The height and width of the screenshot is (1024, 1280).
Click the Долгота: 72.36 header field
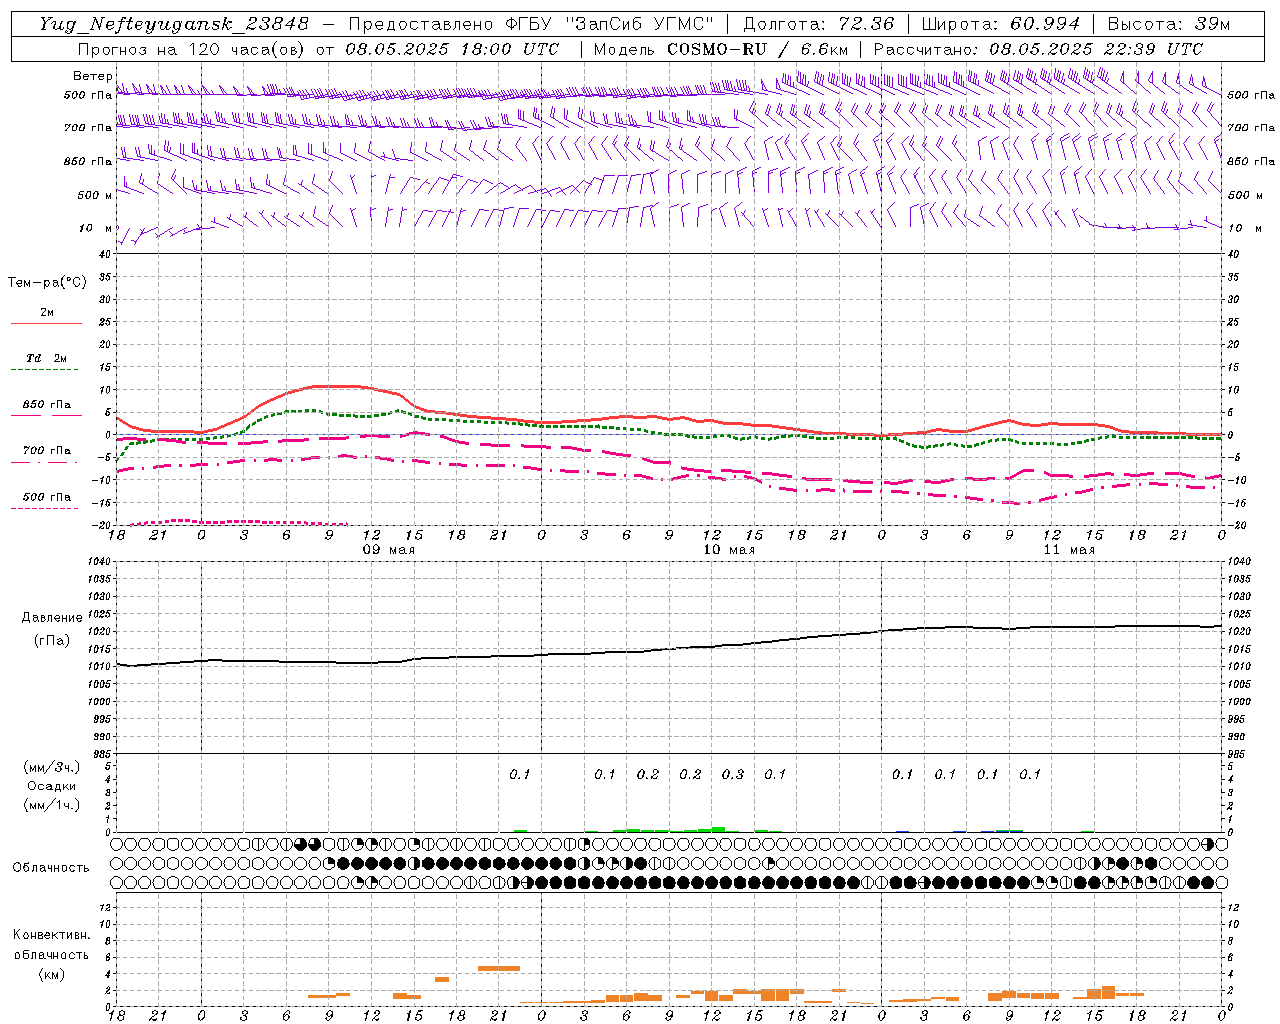pos(818,24)
